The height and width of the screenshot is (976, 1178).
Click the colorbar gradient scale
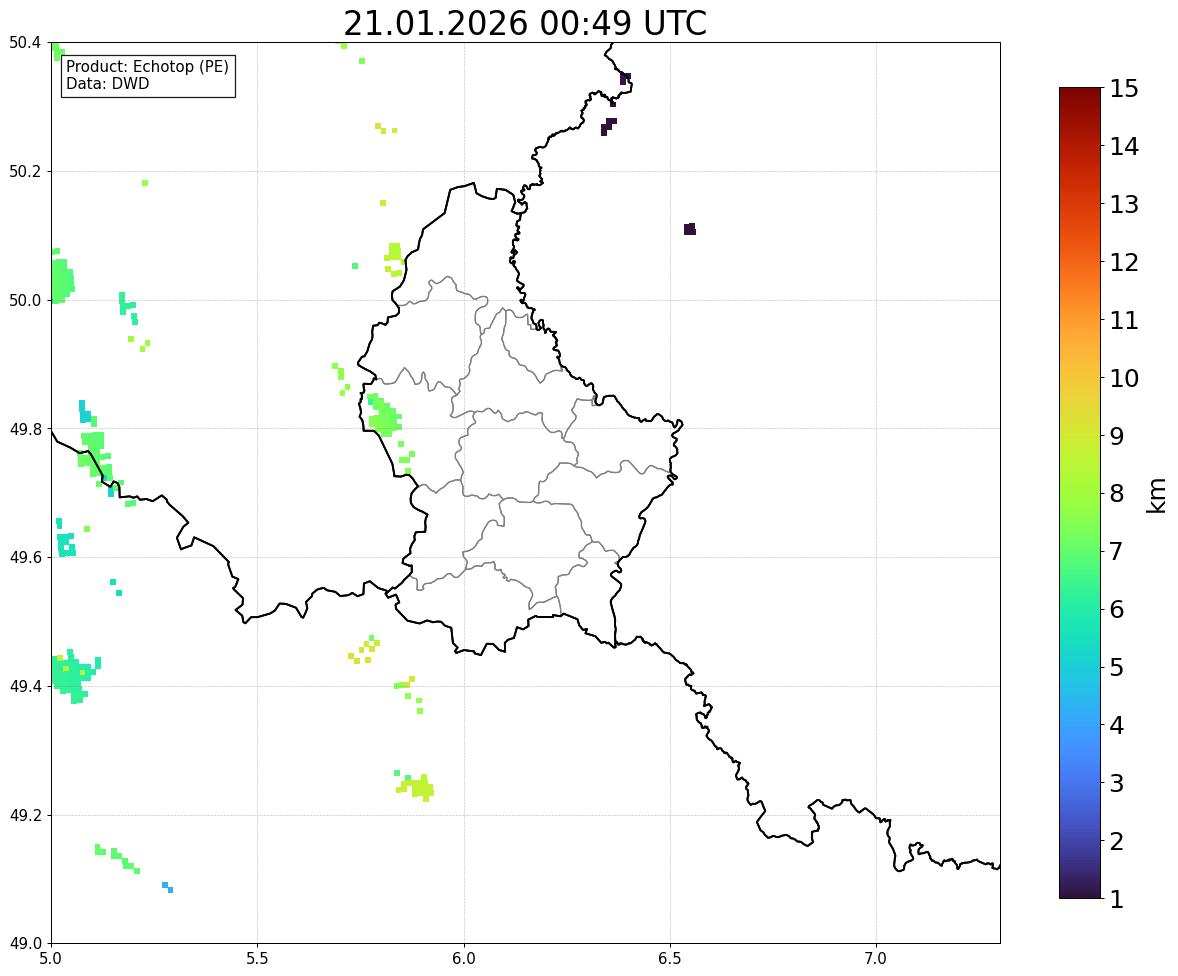[1080, 493]
